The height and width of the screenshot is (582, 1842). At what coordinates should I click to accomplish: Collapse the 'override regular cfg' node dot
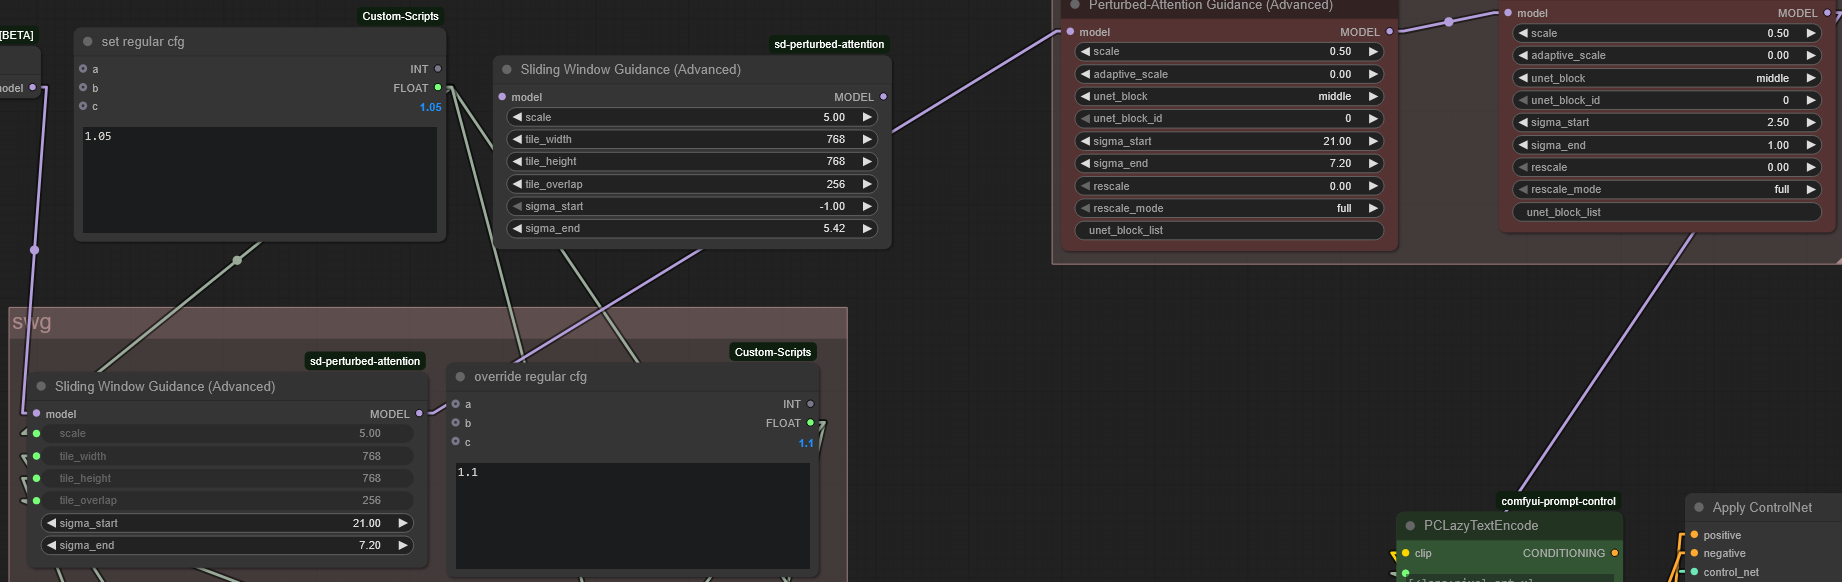461,377
